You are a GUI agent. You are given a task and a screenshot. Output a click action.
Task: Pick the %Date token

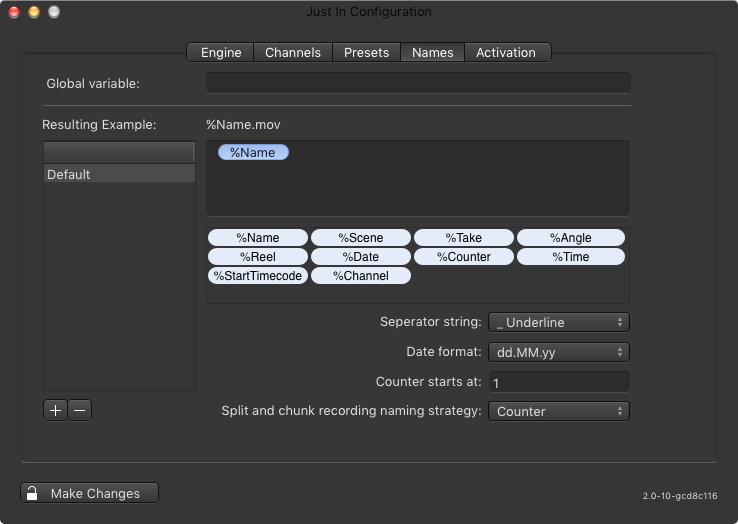[361, 257]
